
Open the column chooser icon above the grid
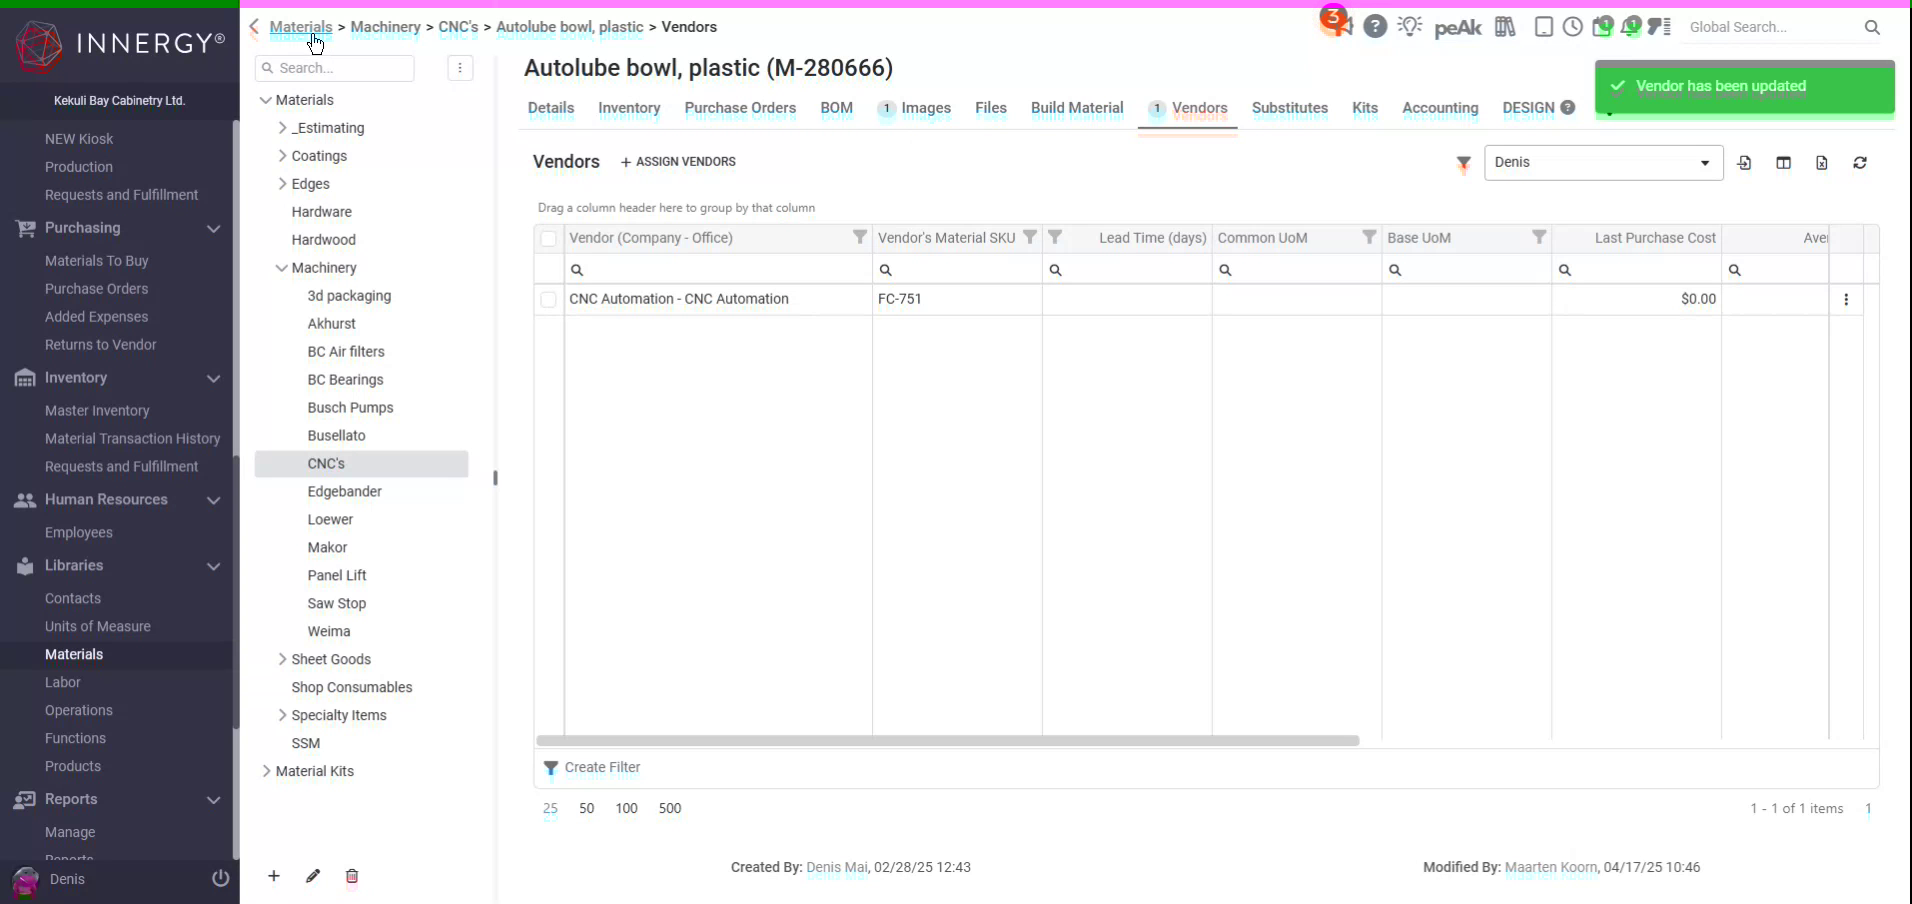point(1784,162)
